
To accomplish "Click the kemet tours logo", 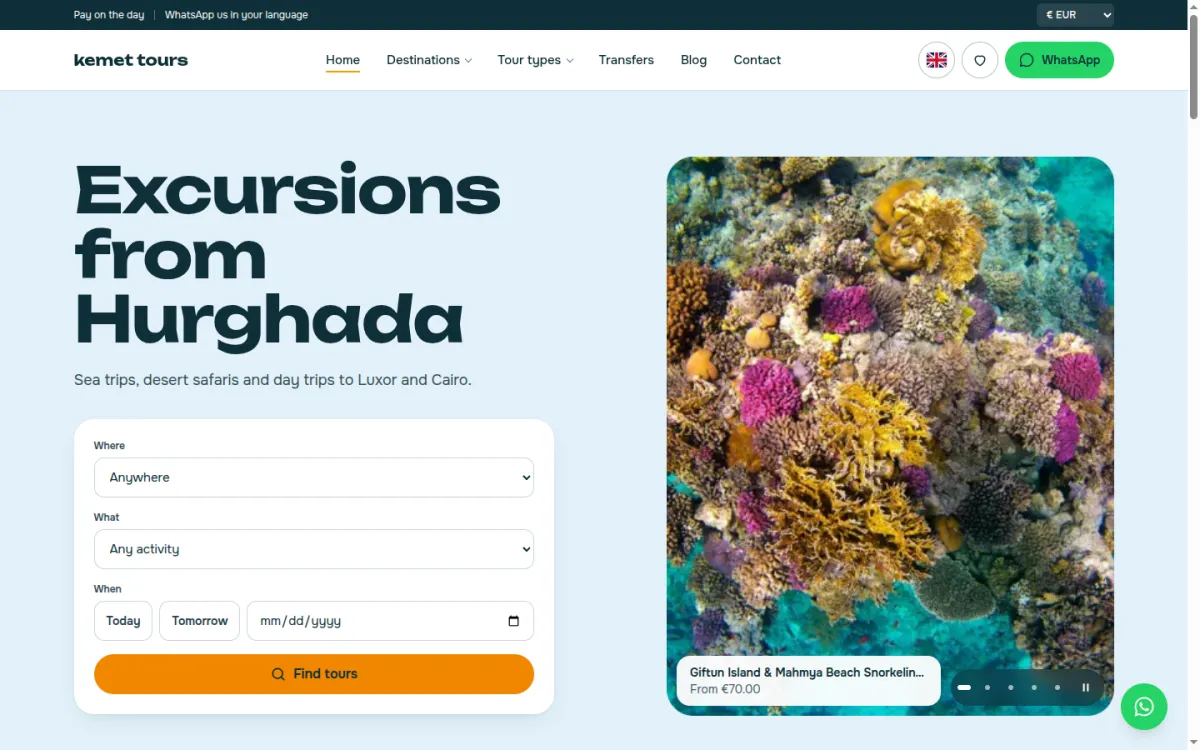I will [x=131, y=60].
